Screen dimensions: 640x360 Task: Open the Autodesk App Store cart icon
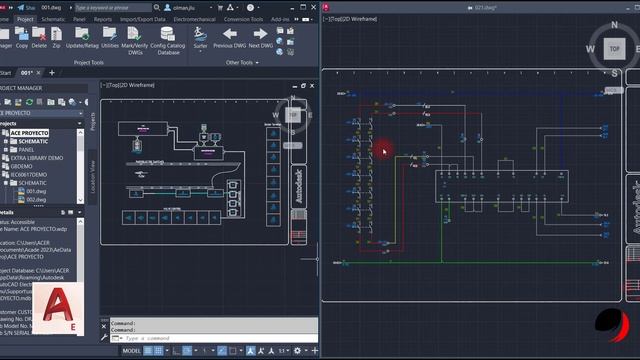(x=220, y=7)
